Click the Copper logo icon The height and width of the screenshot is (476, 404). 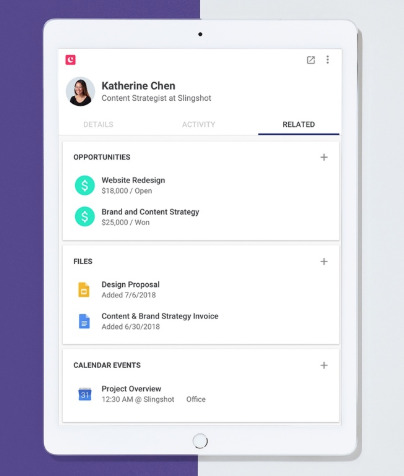(x=70, y=60)
